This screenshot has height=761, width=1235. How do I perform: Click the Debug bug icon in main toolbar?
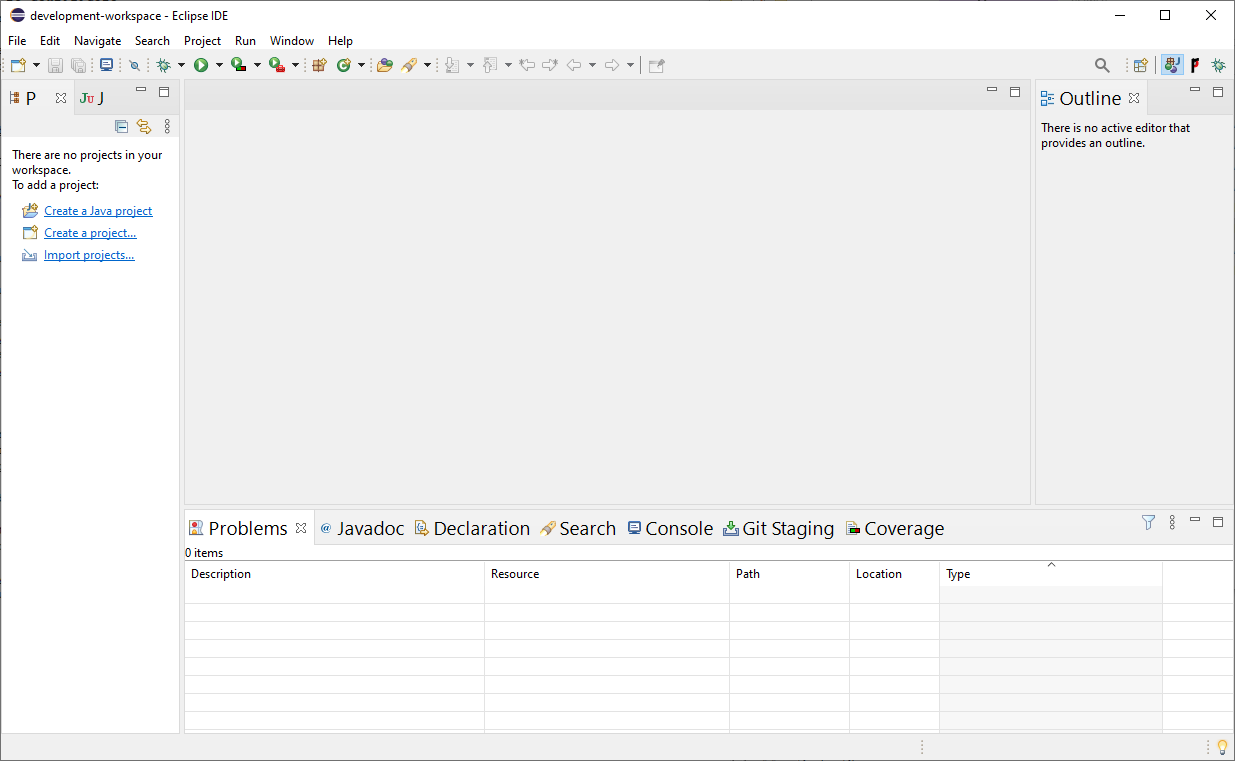[x=164, y=65]
